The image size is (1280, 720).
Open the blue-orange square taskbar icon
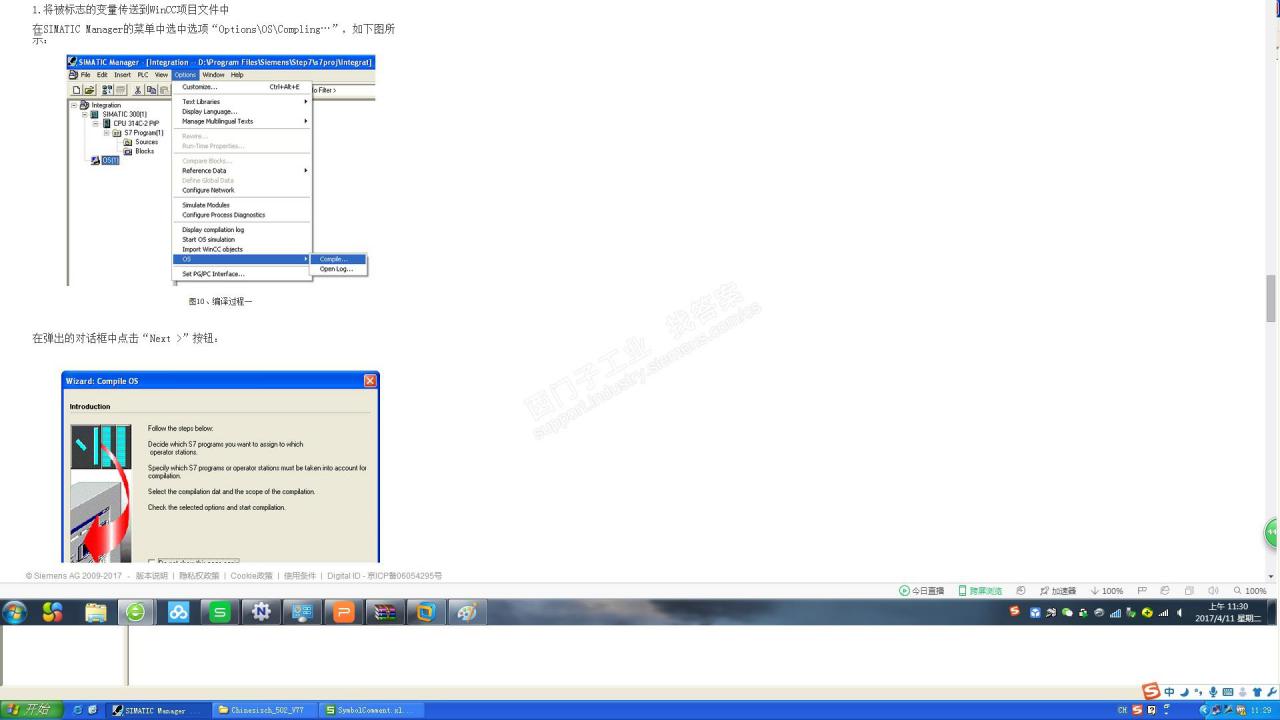[x=425, y=612]
